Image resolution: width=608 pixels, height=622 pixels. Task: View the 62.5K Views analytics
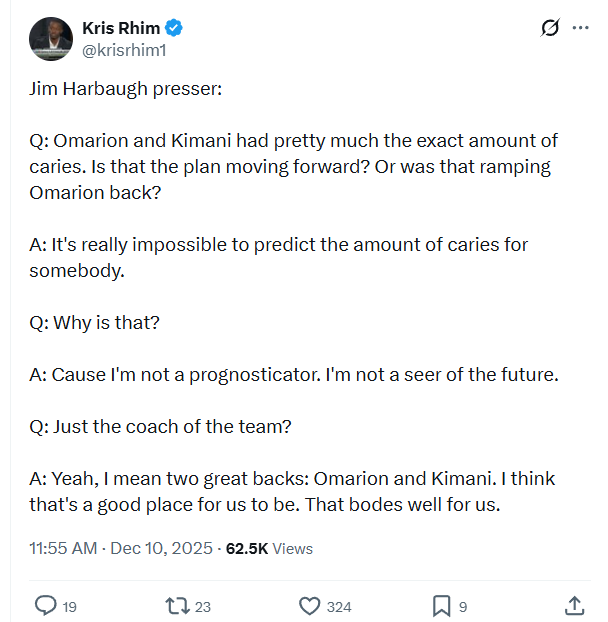click(x=270, y=548)
